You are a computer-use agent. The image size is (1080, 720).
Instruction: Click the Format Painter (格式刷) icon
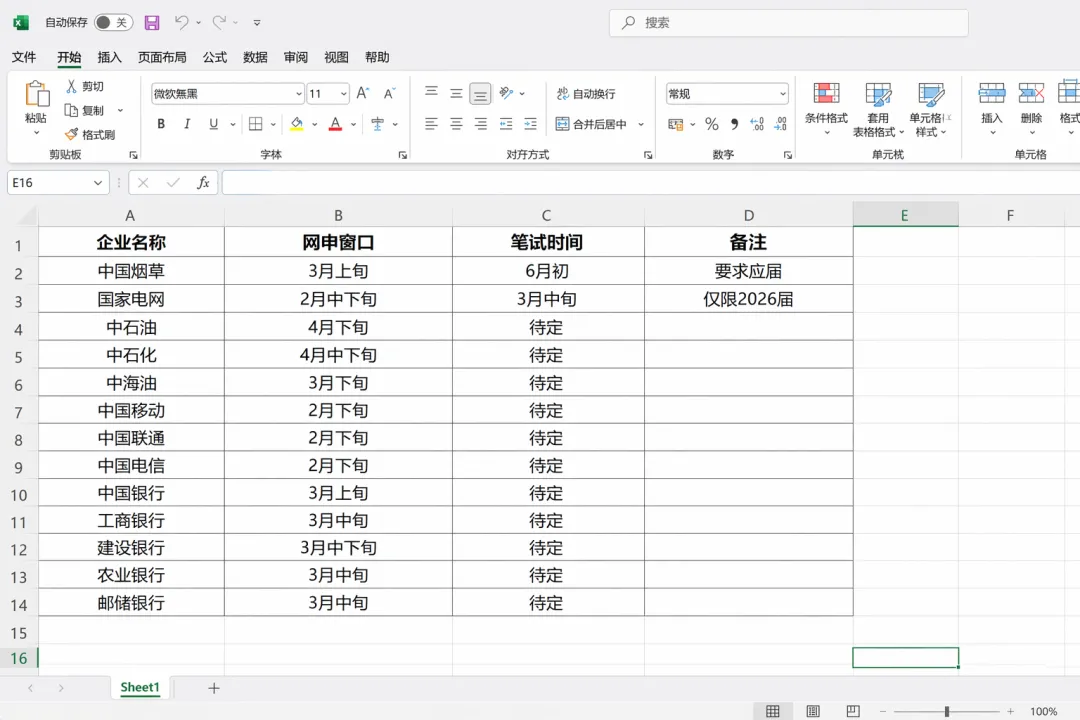[71, 134]
